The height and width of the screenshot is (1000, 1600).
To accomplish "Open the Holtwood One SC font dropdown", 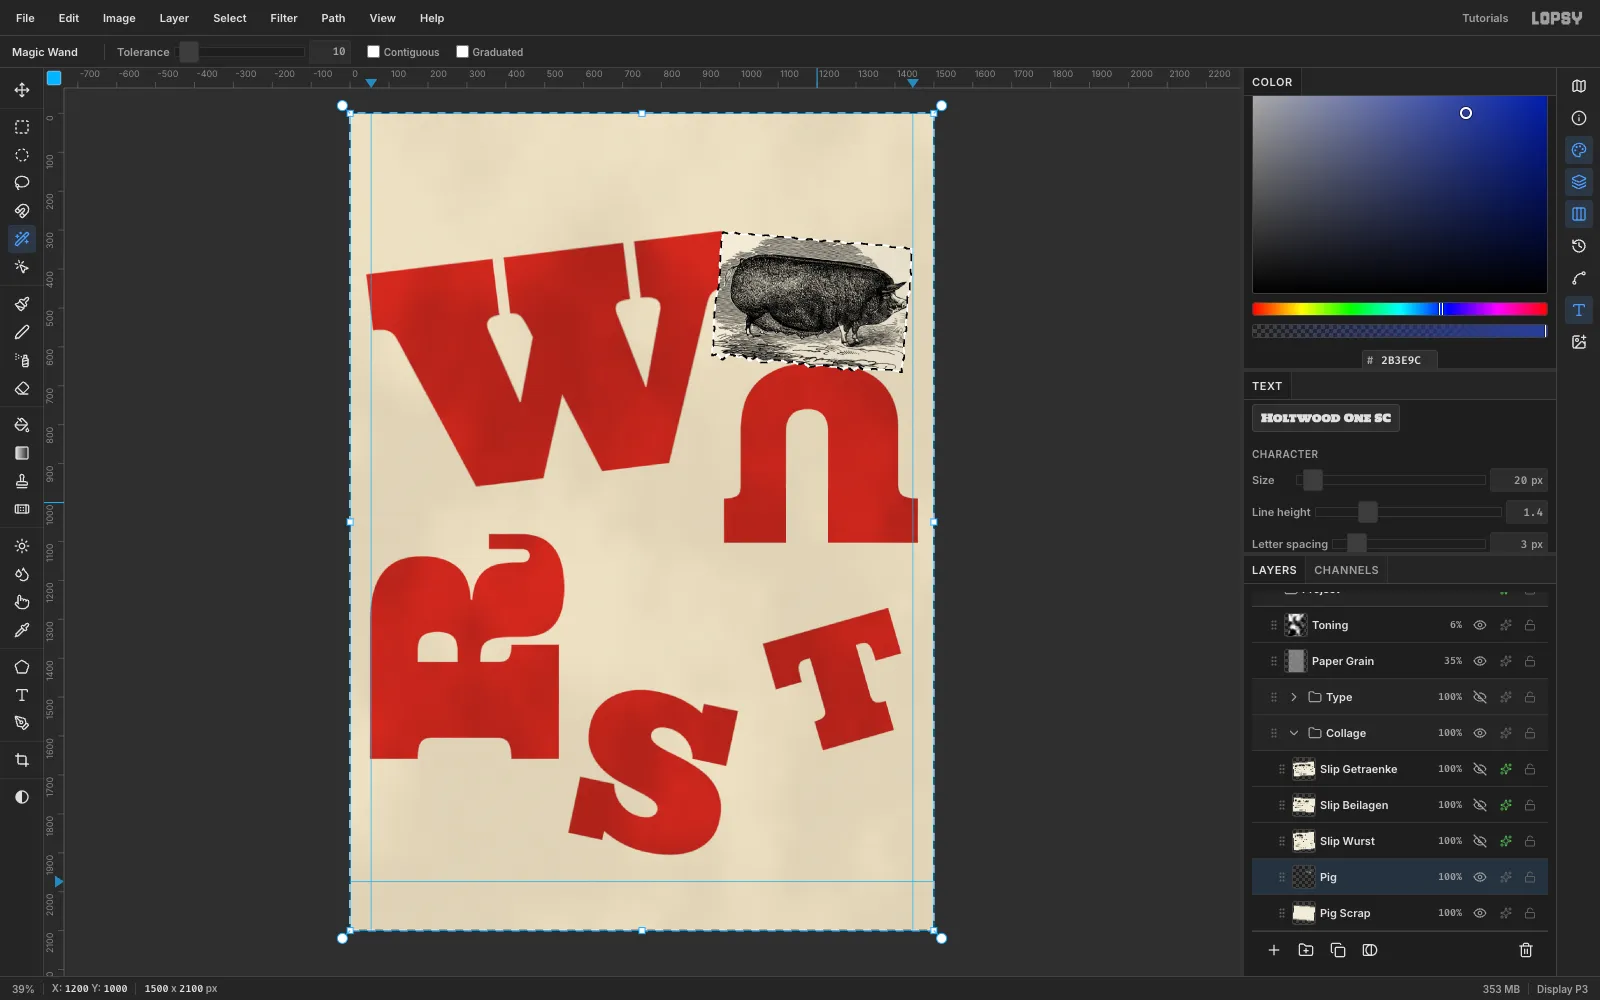I will click(1326, 418).
